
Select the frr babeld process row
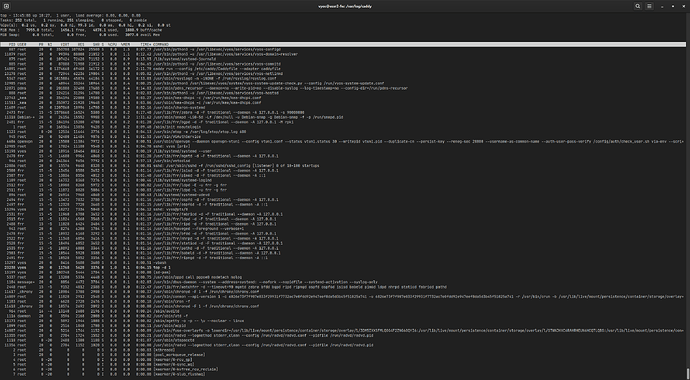[343, 252]
